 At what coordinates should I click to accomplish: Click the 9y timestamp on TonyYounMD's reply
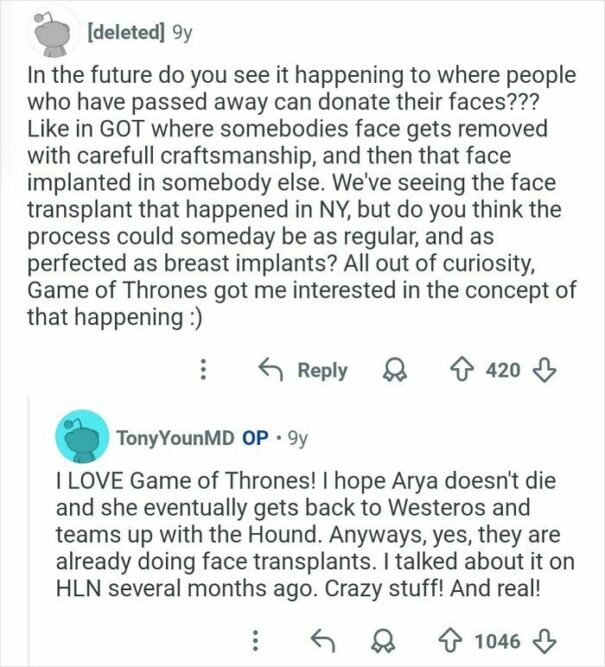click(x=298, y=437)
